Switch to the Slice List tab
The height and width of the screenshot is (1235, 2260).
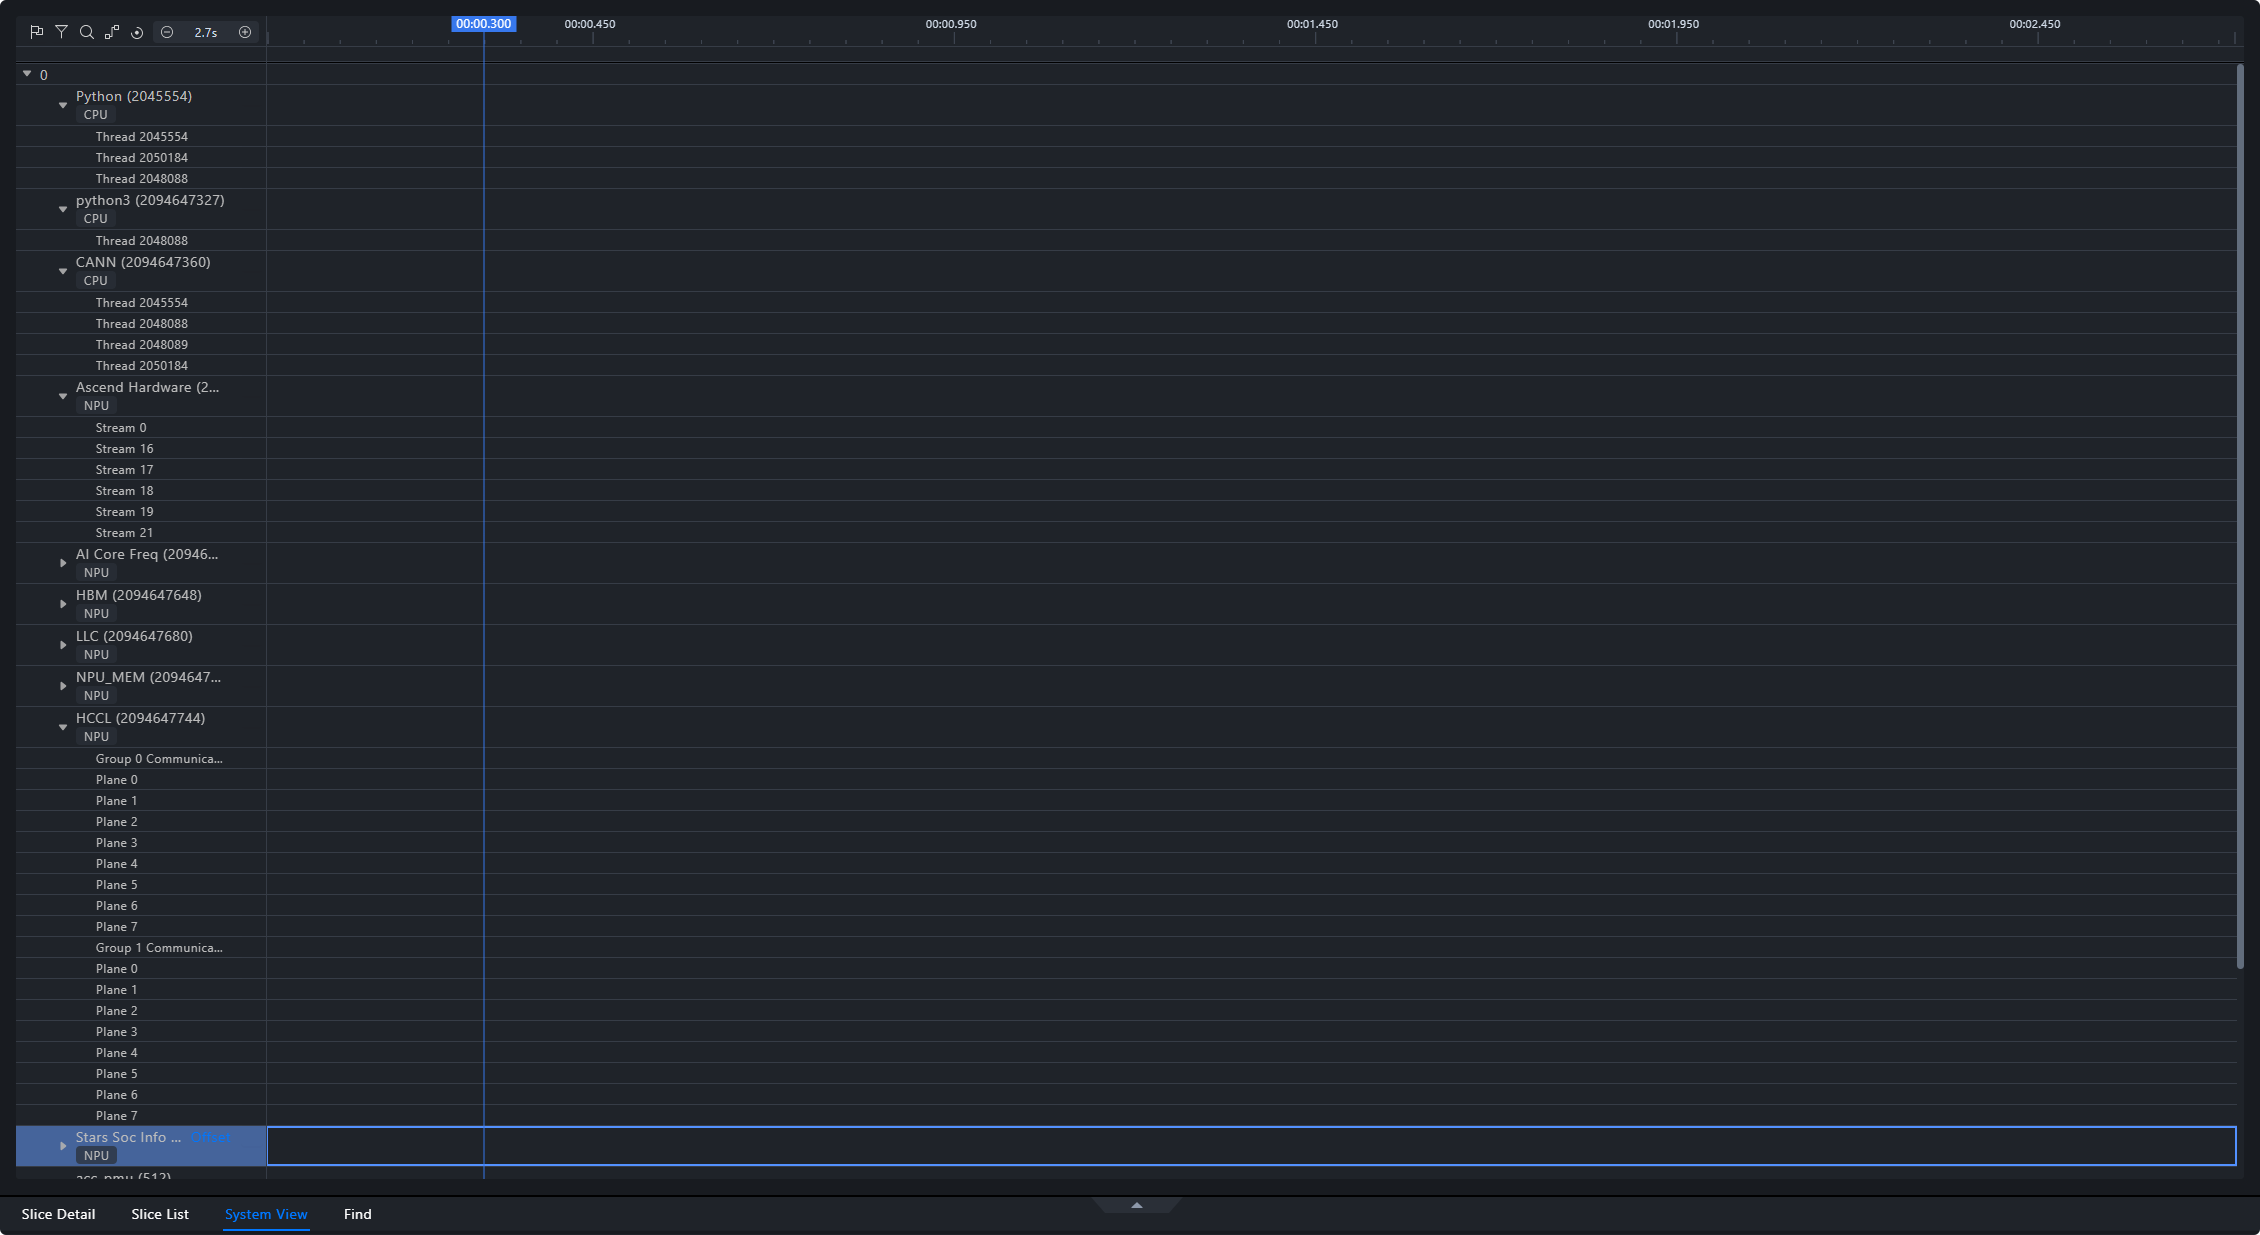click(160, 1214)
